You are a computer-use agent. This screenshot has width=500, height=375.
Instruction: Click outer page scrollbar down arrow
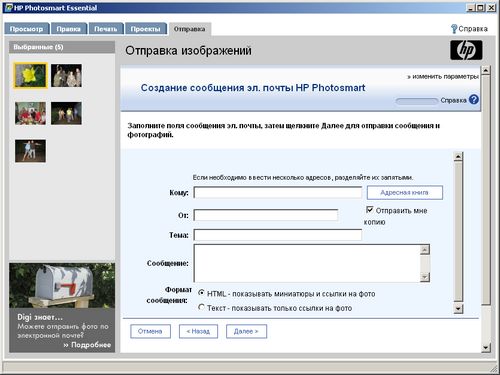tap(486, 348)
